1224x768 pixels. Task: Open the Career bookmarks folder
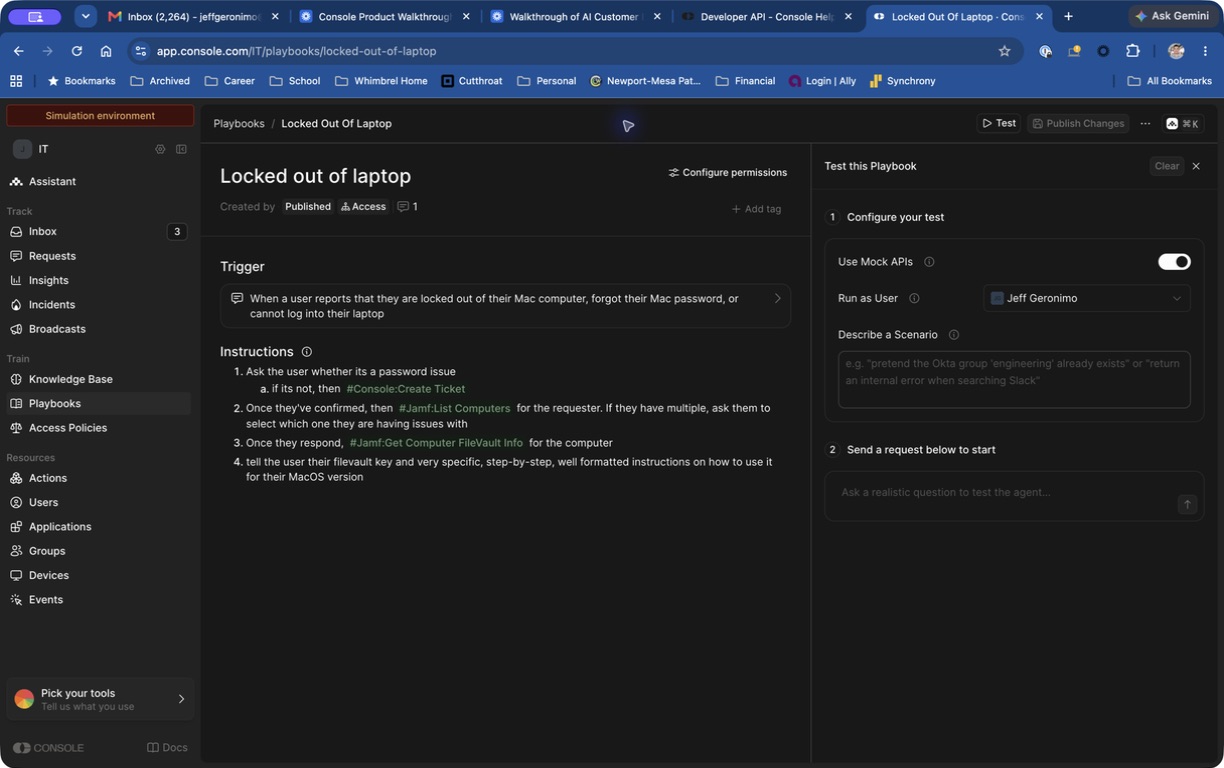(x=229, y=81)
